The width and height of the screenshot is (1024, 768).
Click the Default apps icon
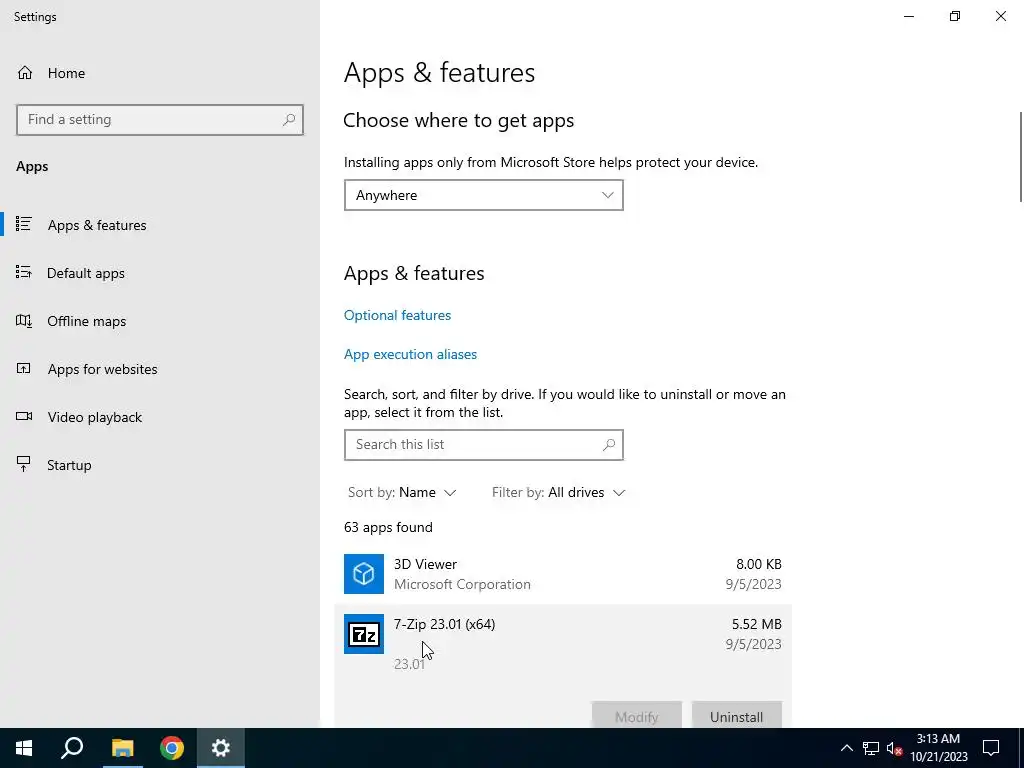(x=24, y=272)
